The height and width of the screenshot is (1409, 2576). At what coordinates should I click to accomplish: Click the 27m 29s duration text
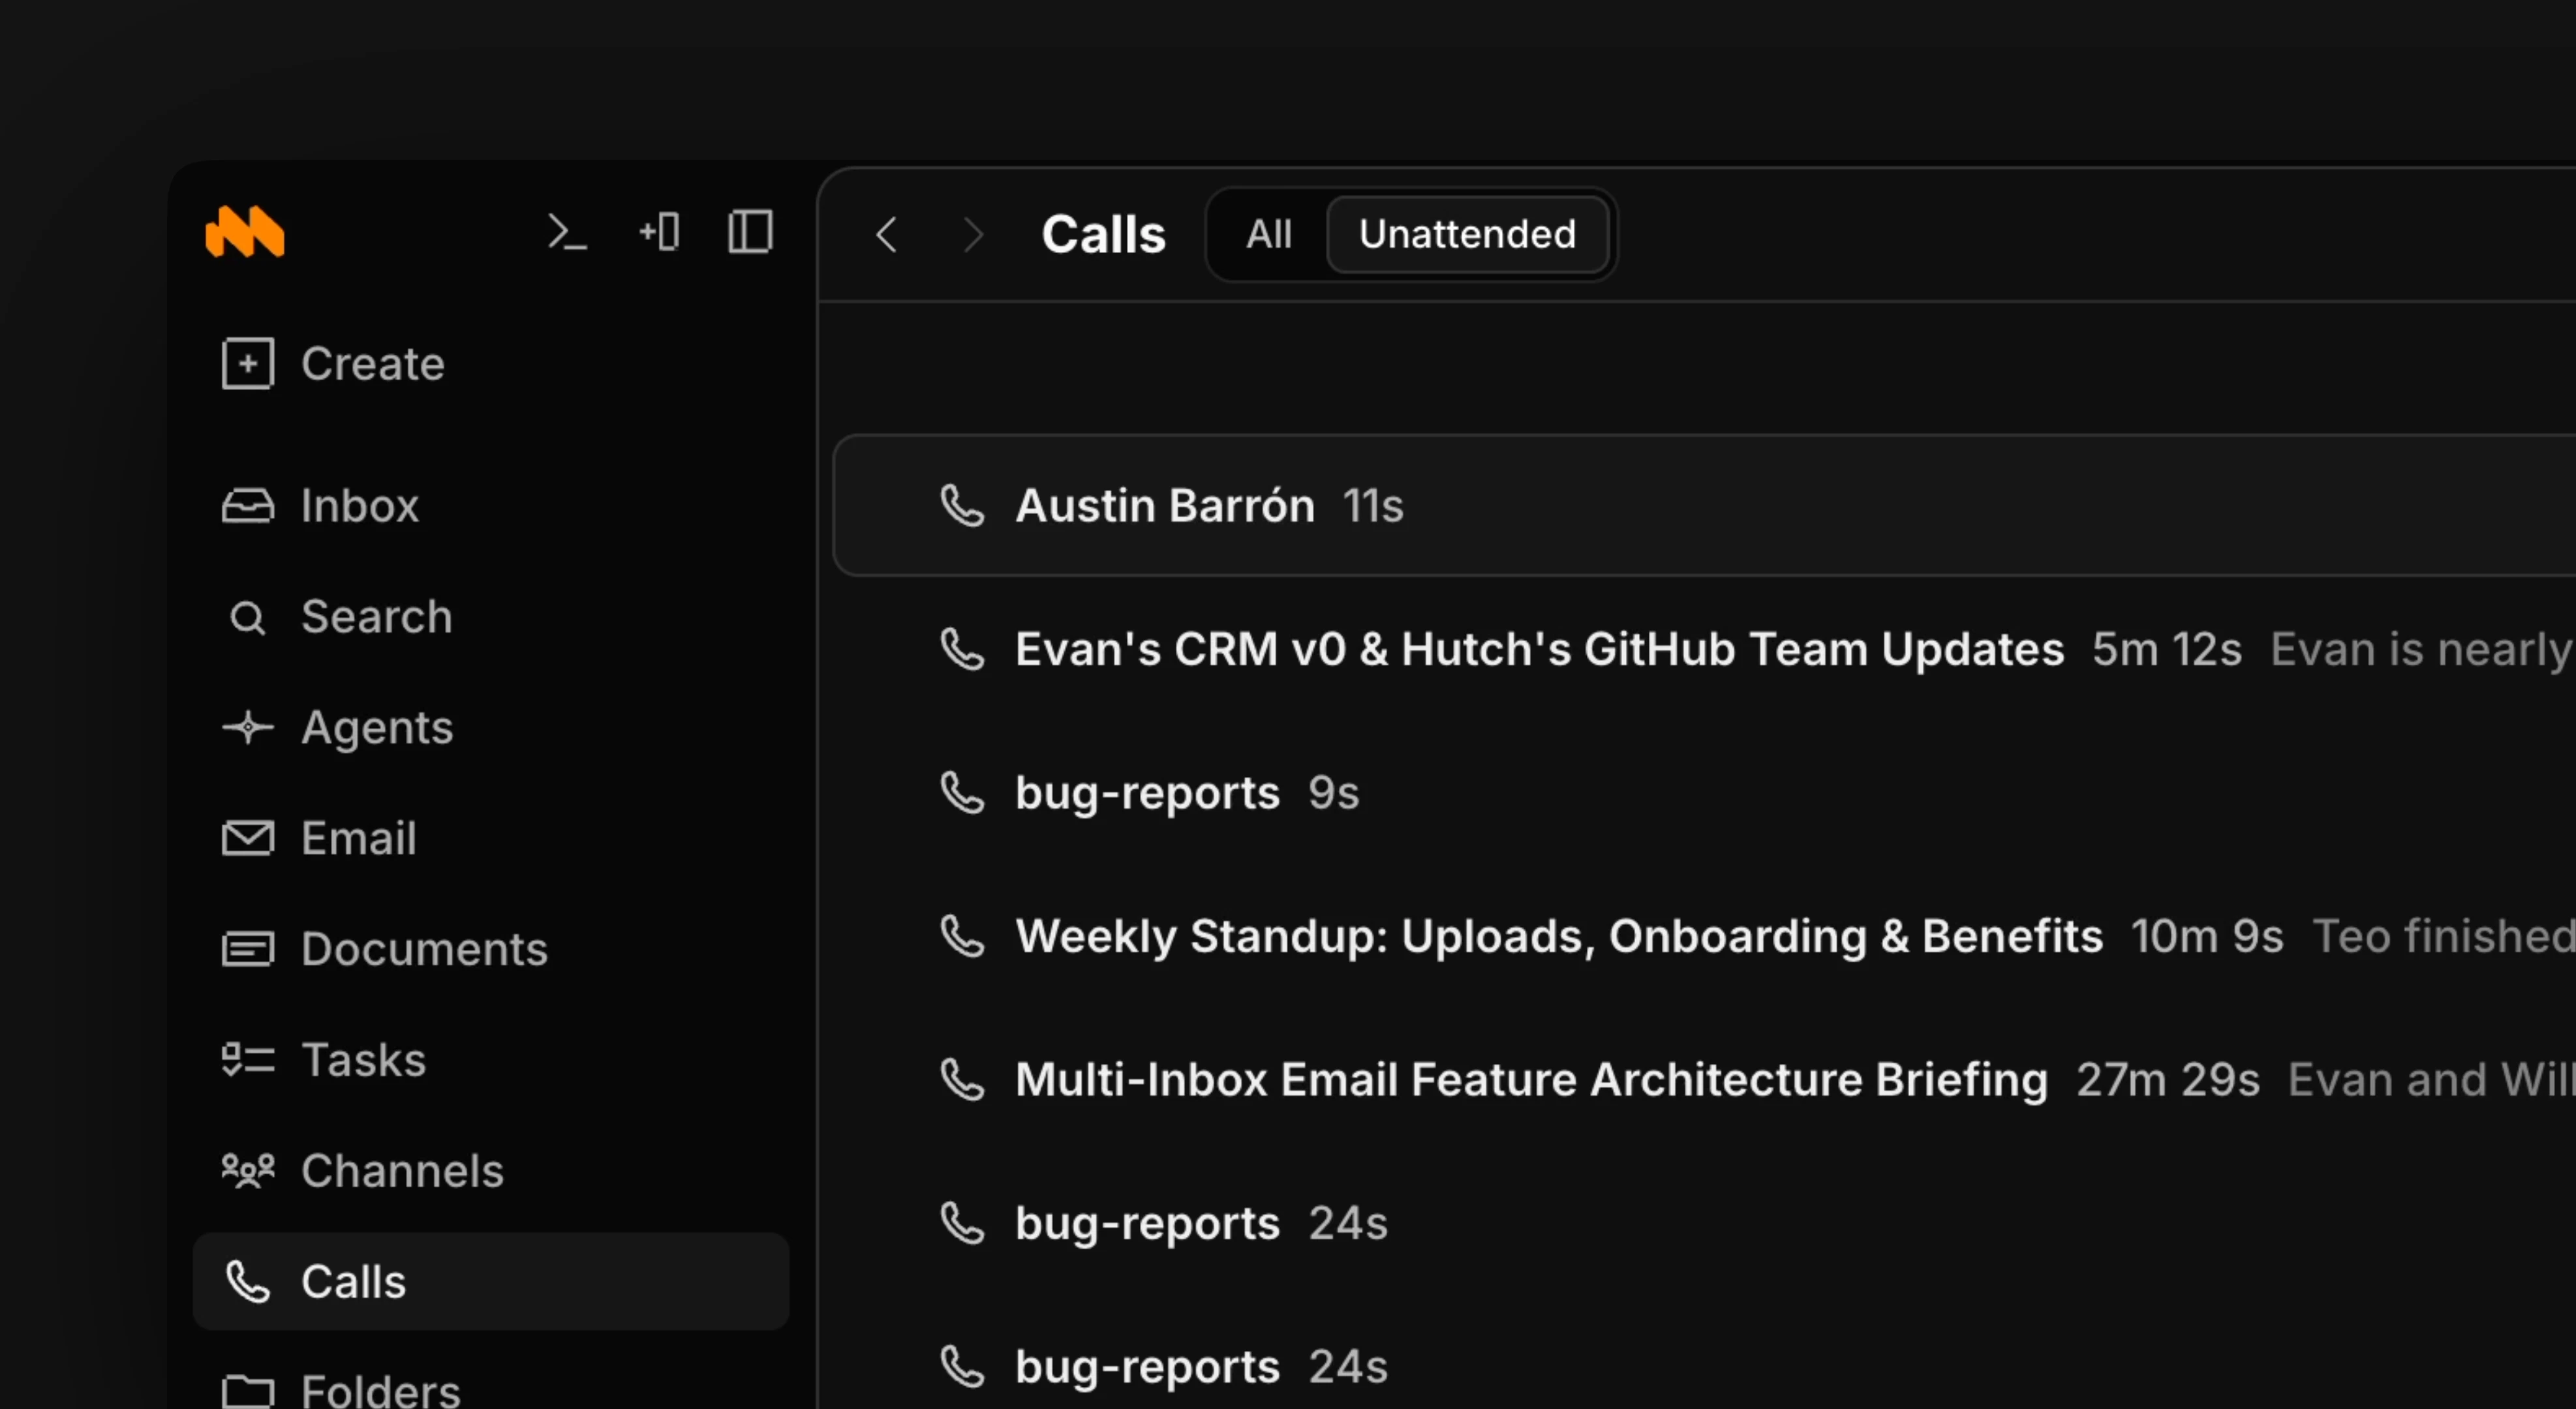click(x=2168, y=1079)
